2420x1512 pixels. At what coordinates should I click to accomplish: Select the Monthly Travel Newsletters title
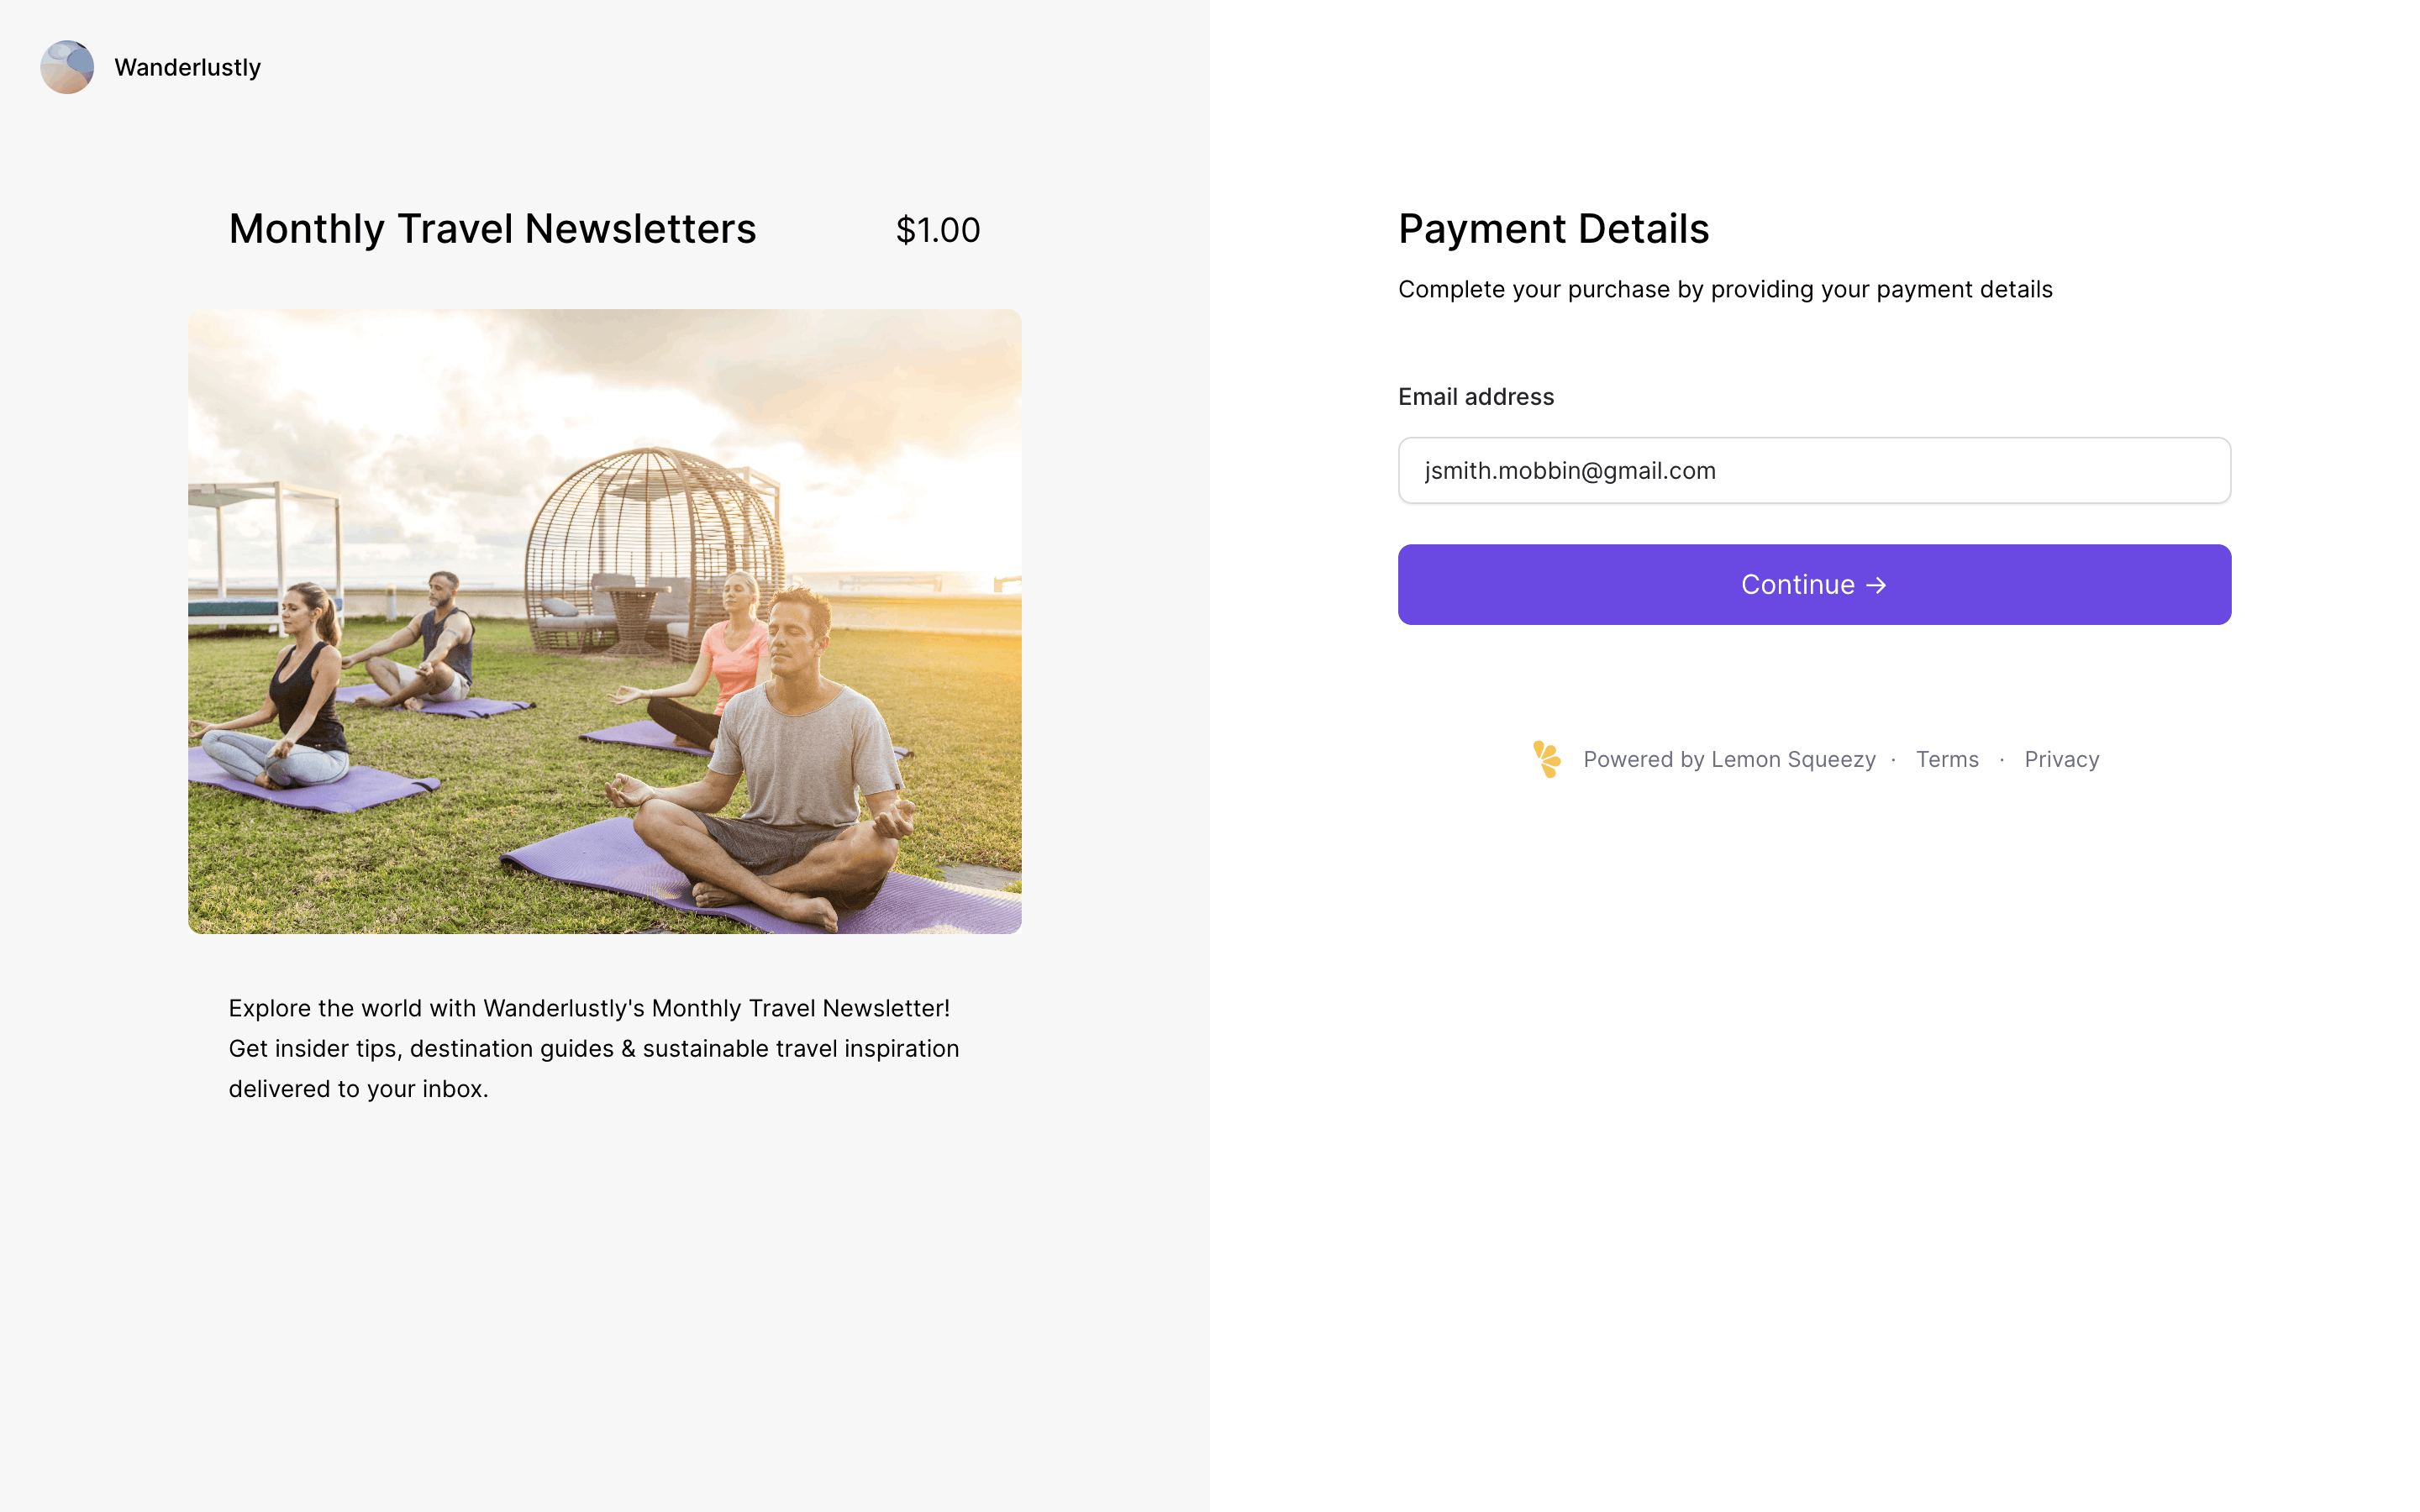[x=492, y=229]
